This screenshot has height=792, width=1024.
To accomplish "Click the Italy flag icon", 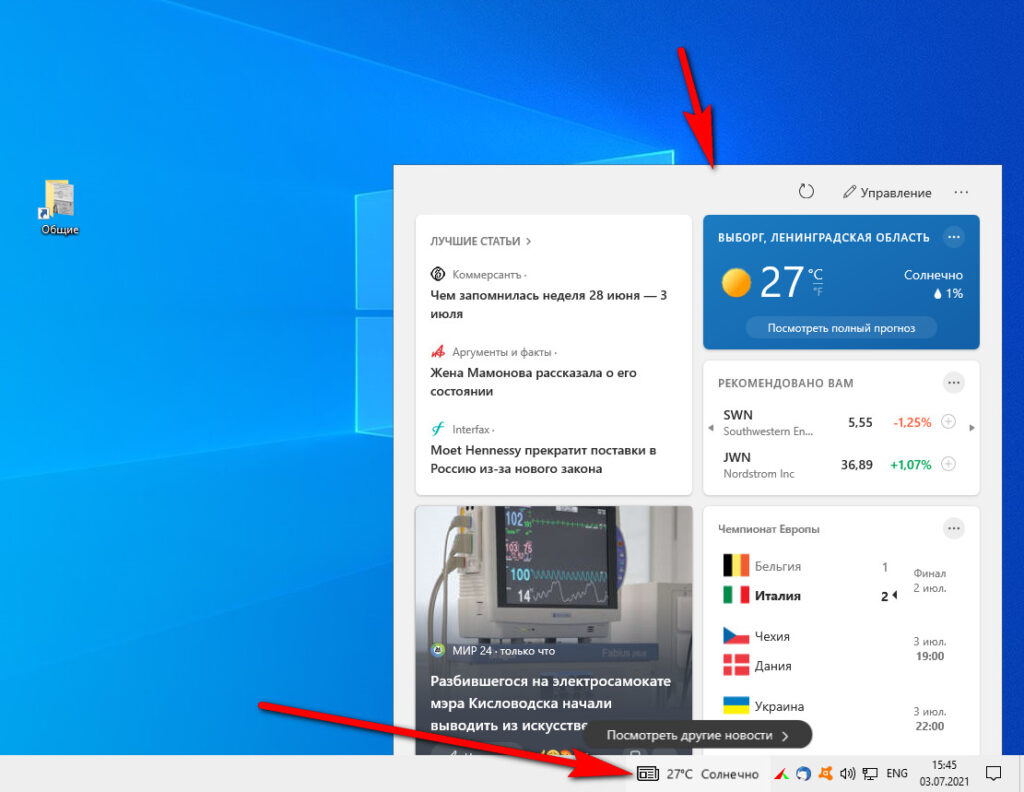I will 736,595.
